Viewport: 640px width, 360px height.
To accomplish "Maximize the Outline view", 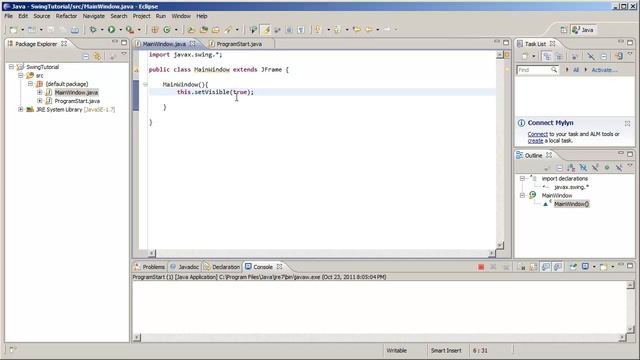I will (630, 154).
